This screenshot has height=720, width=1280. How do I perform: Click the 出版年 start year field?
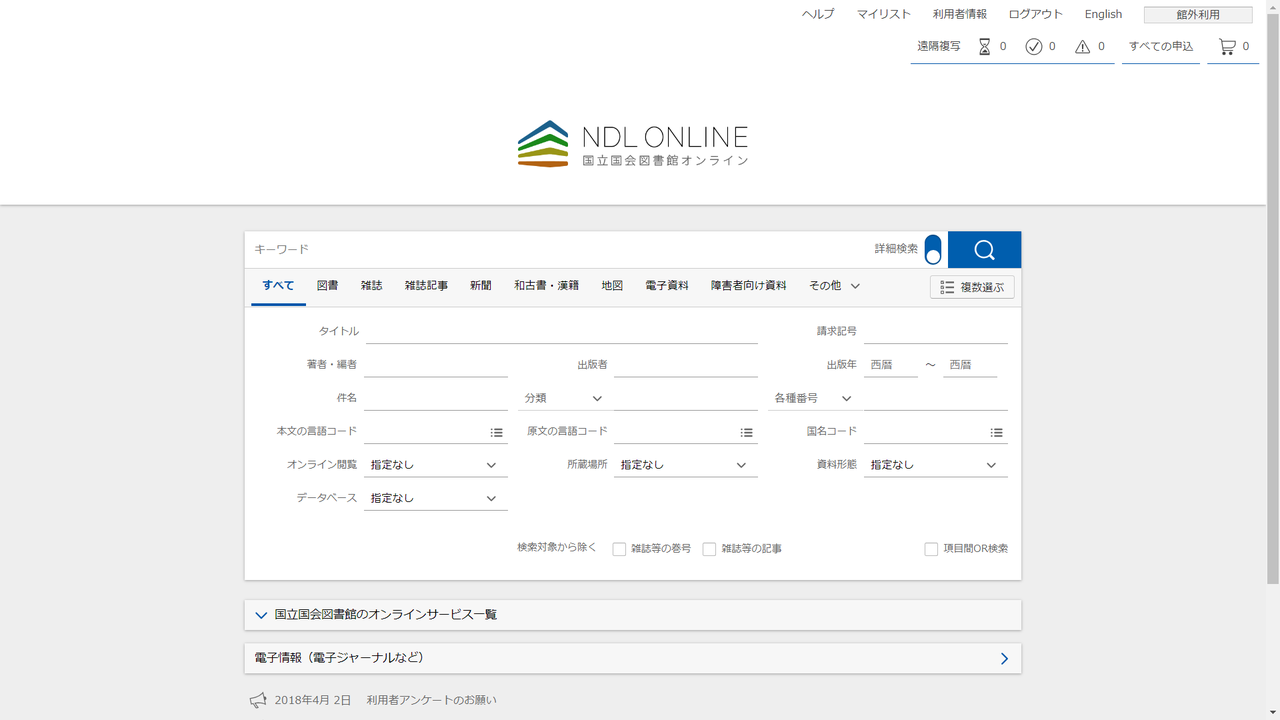[891, 365]
